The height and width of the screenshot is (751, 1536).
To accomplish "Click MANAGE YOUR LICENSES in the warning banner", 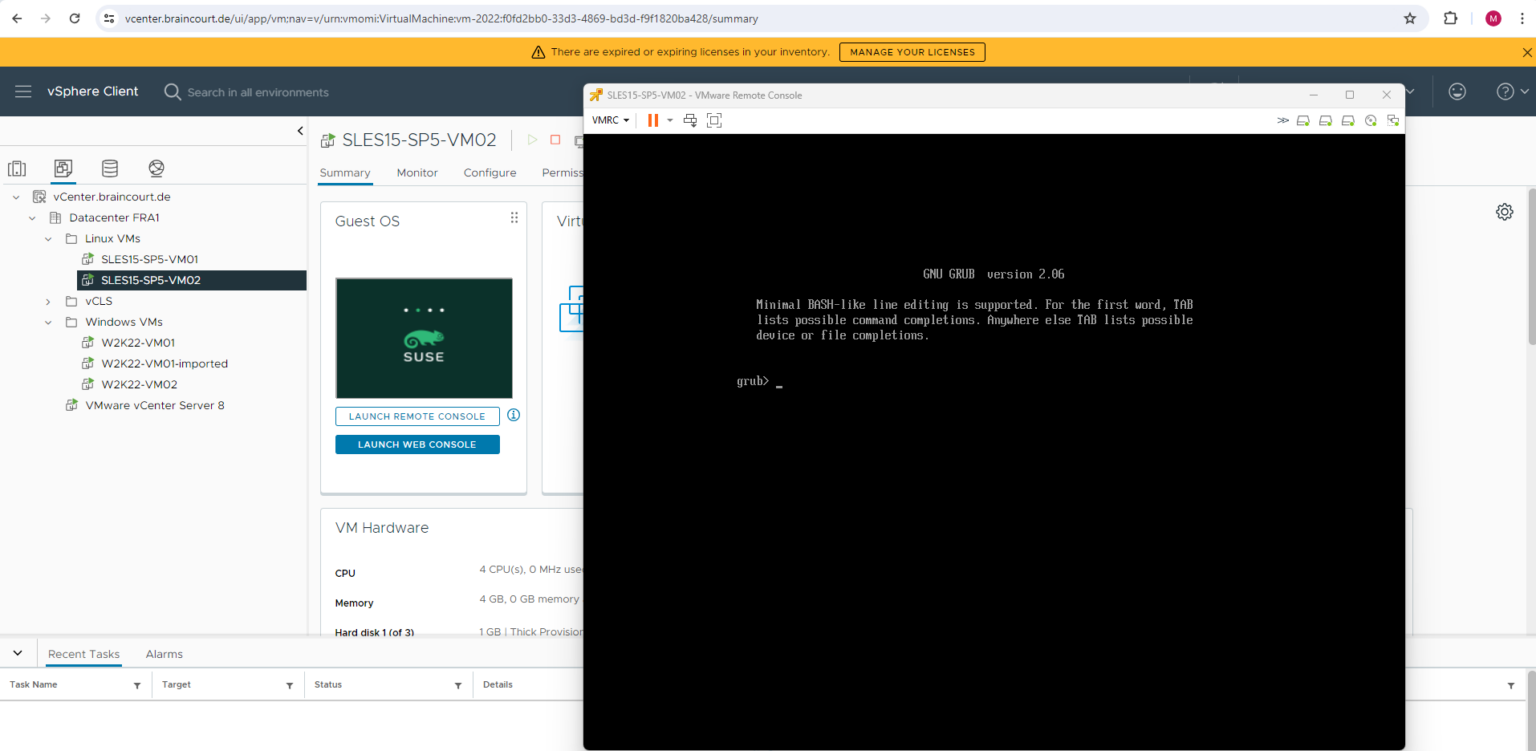I will coord(911,52).
